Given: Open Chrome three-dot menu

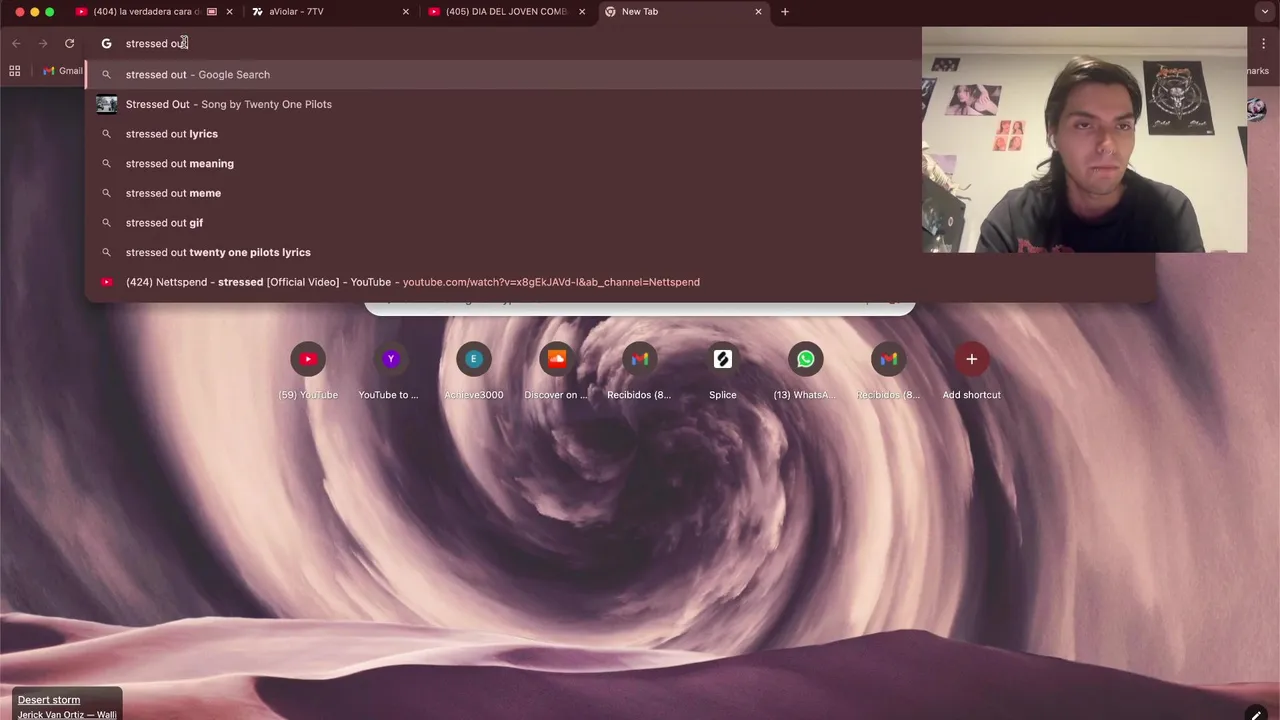Looking at the screenshot, I should click(x=1264, y=43).
